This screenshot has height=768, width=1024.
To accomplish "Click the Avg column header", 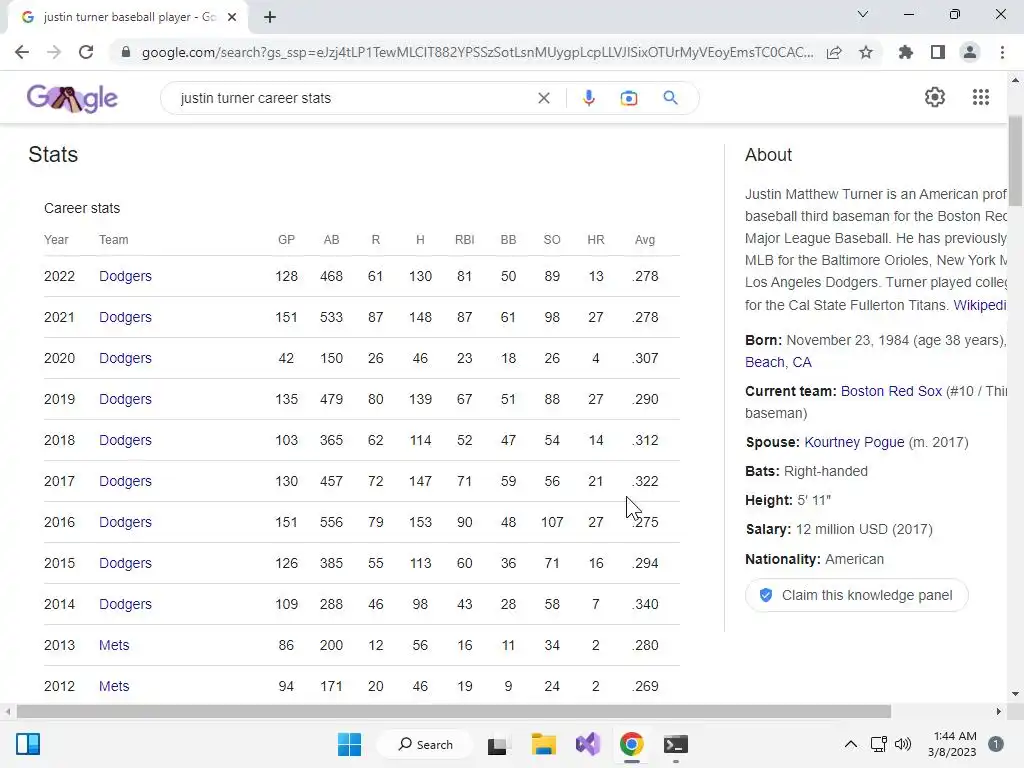I will (x=645, y=240).
